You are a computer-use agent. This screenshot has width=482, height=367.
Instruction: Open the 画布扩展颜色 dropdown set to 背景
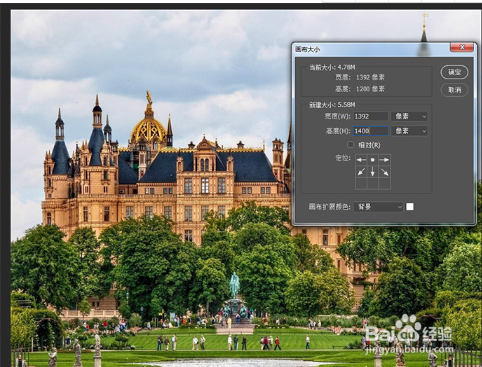379,207
